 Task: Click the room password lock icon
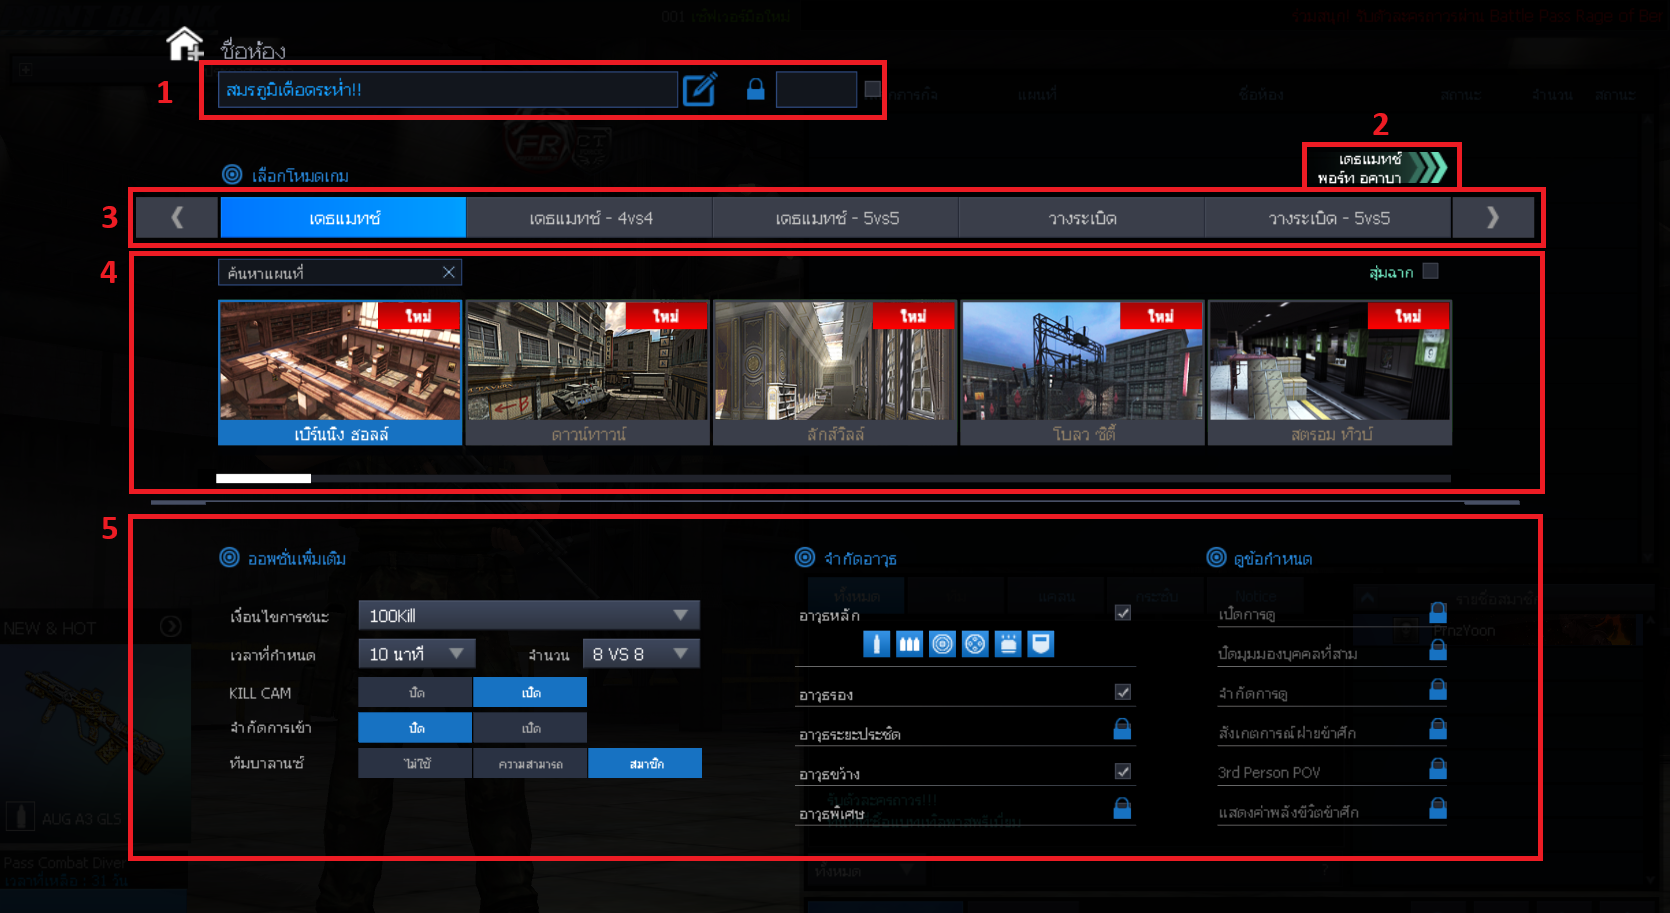[x=756, y=89]
